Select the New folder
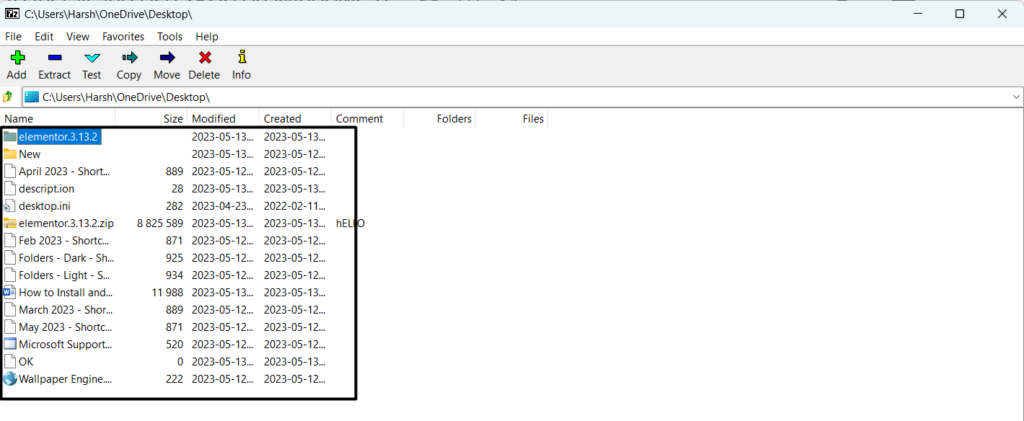The height and width of the screenshot is (421, 1024). pos(29,154)
